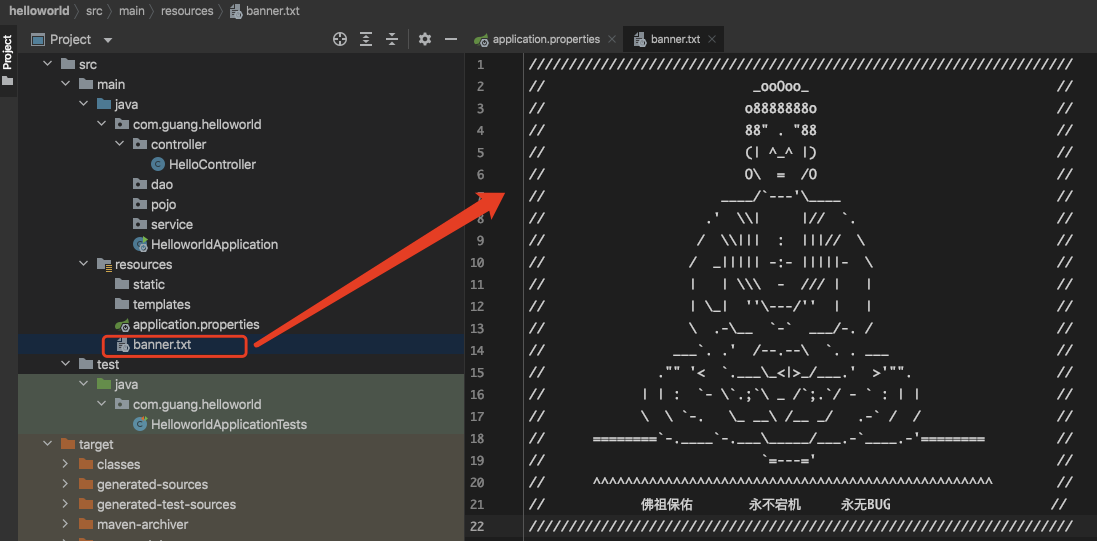
Task: Click resources in the breadcrumb bar
Action: [x=187, y=12]
